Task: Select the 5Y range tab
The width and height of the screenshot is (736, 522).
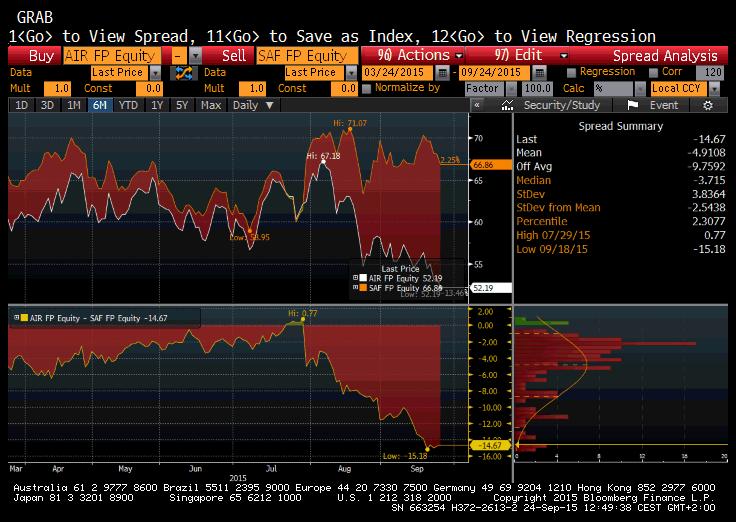Action: pos(182,105)
